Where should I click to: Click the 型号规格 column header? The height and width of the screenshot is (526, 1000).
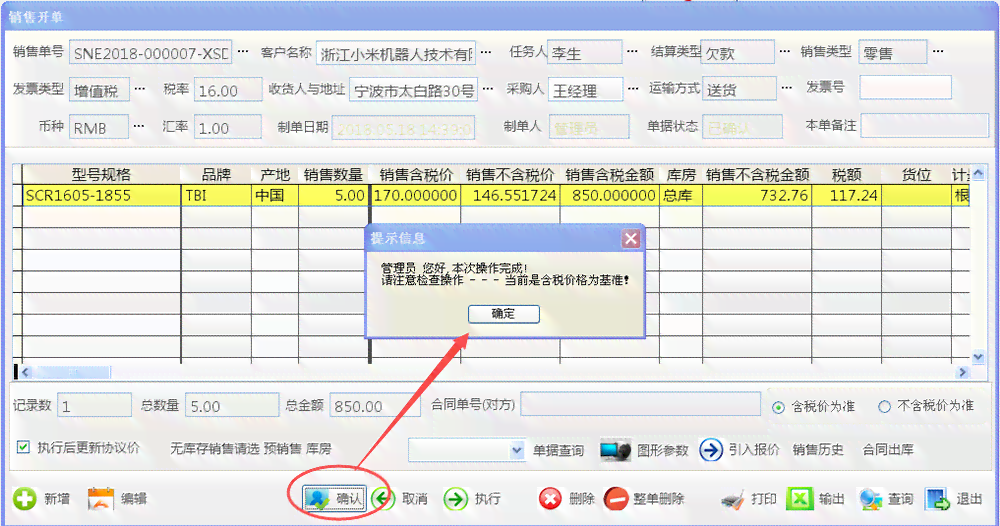[x=101, y=174]
